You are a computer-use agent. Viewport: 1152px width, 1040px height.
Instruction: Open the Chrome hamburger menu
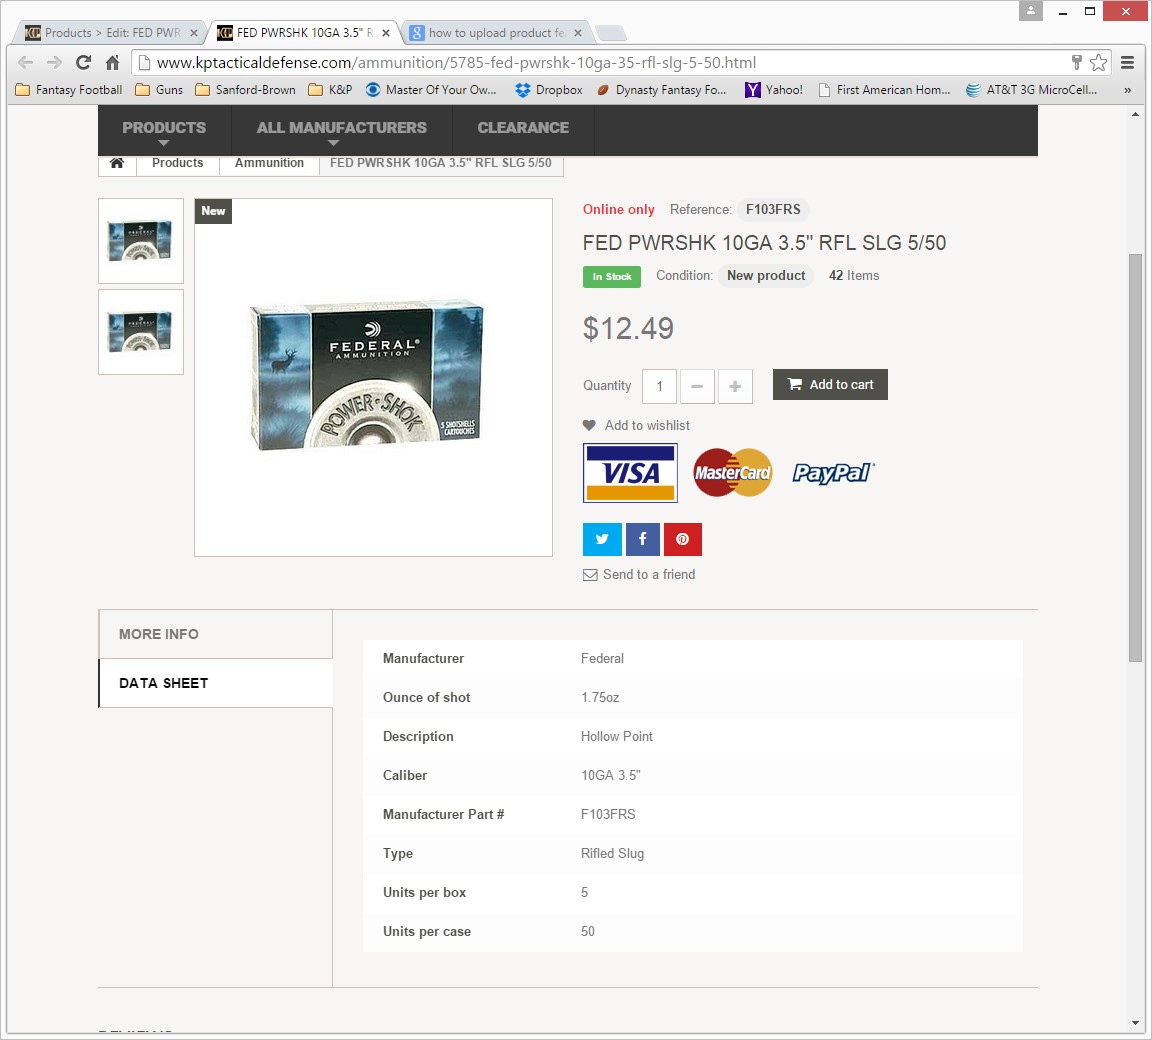[1128, 62]
